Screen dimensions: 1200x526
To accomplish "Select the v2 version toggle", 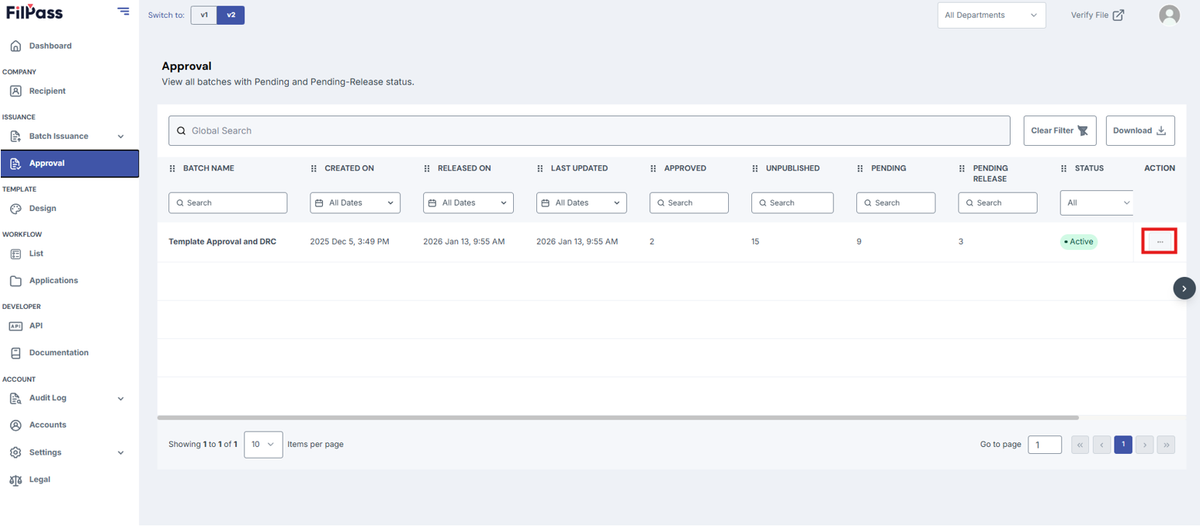I will pos(231,15).
